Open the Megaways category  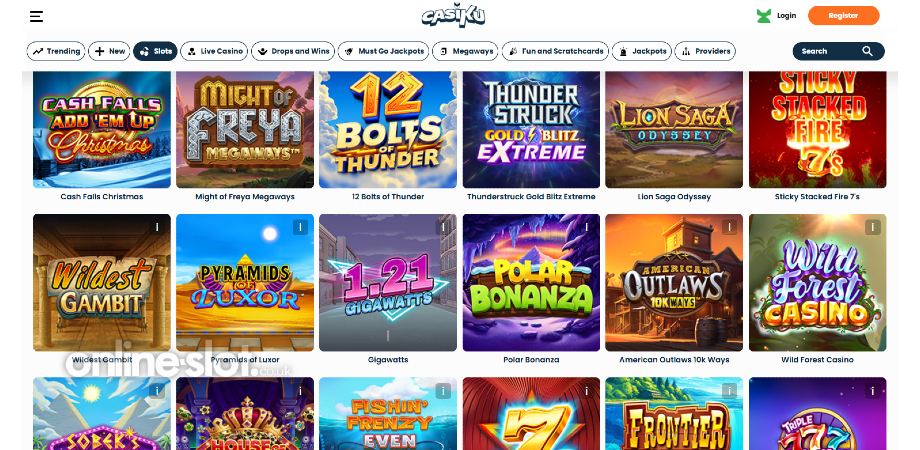click(x=465, y=51)
